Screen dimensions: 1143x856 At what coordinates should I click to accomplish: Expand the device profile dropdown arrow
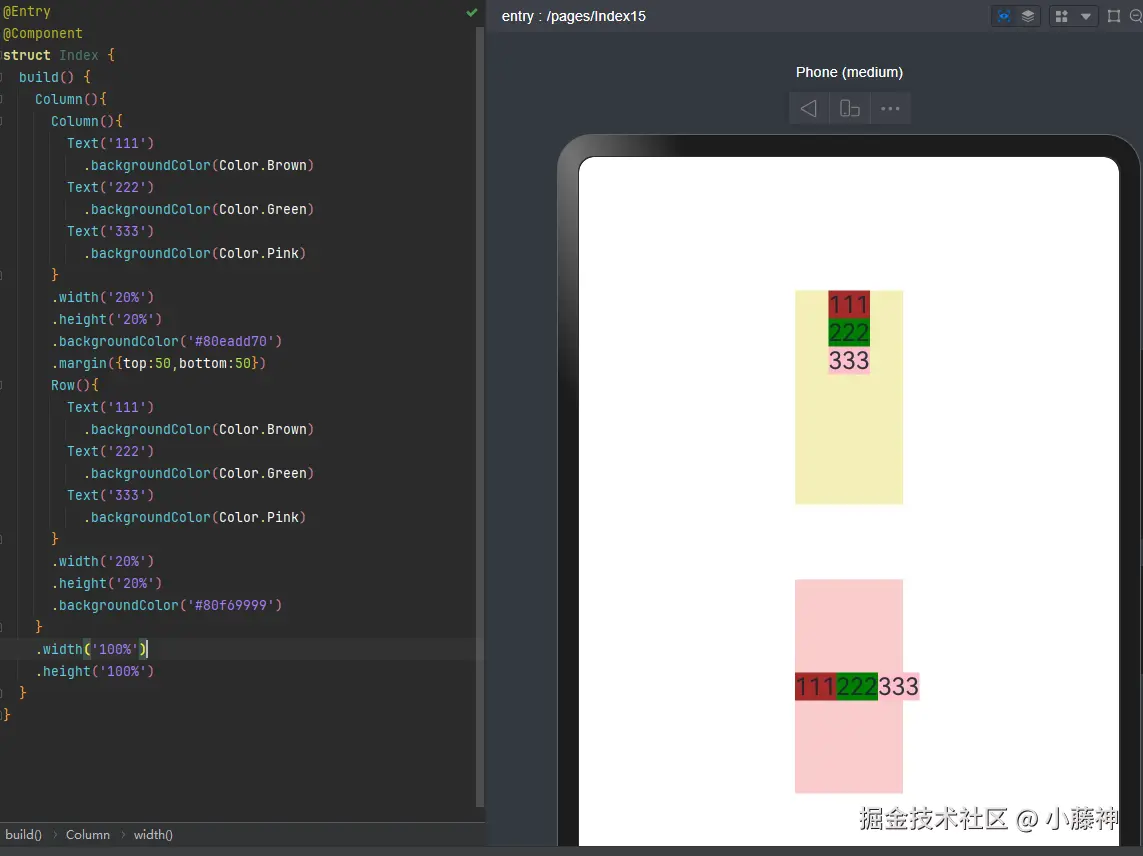click(1085, 16)
